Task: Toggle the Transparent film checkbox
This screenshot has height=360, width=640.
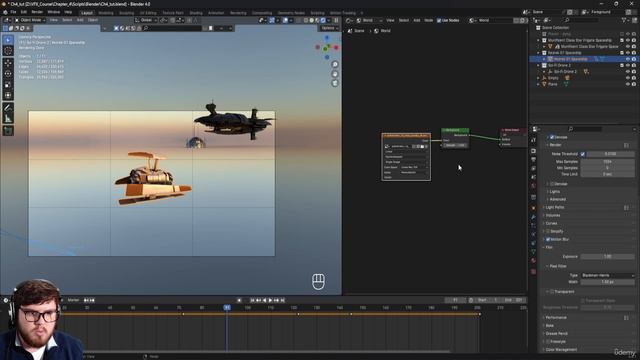Action: click(552, 291)
